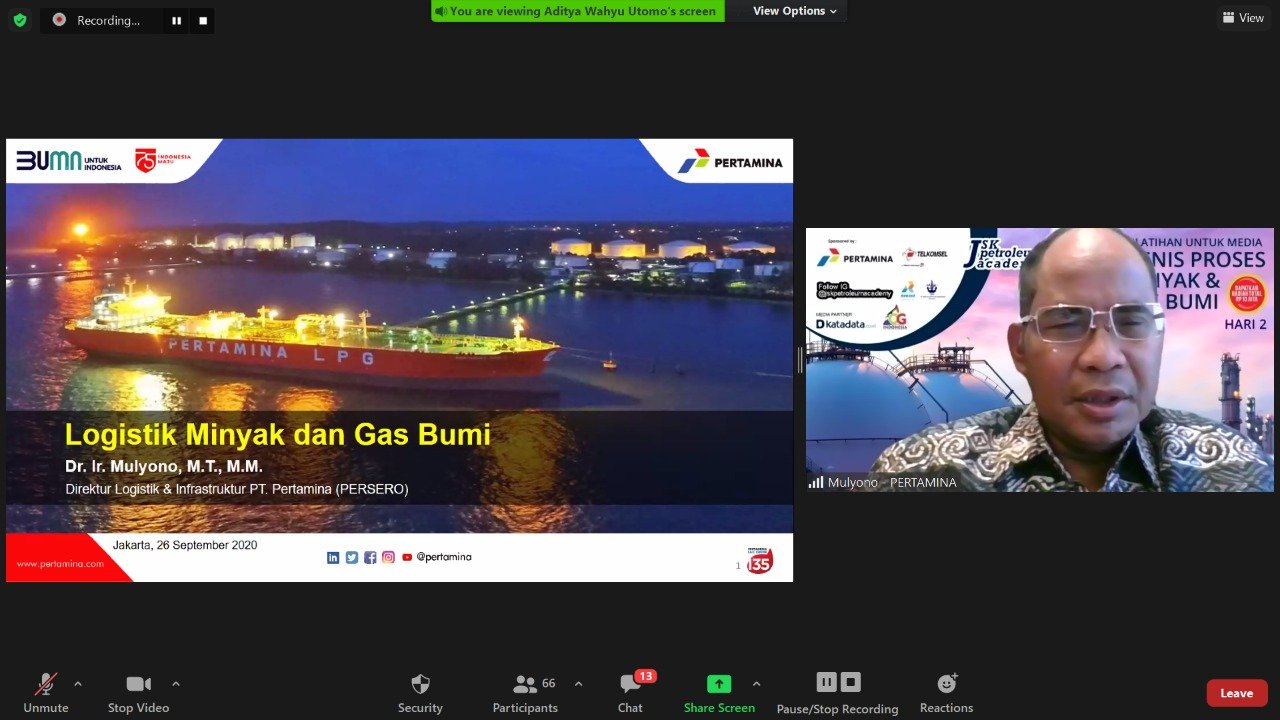The width and height of the screenshot is (1280, 720).
Task: Expand Share Screen options chevron
Action: pyautogui.click(x=756, y=684)
